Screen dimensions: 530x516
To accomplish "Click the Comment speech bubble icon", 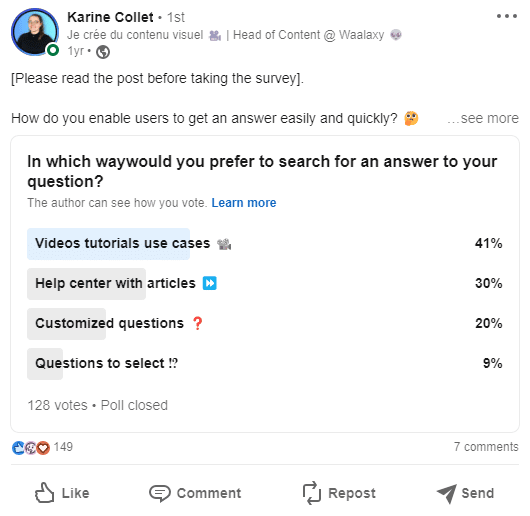I will (x=160, y=493).
